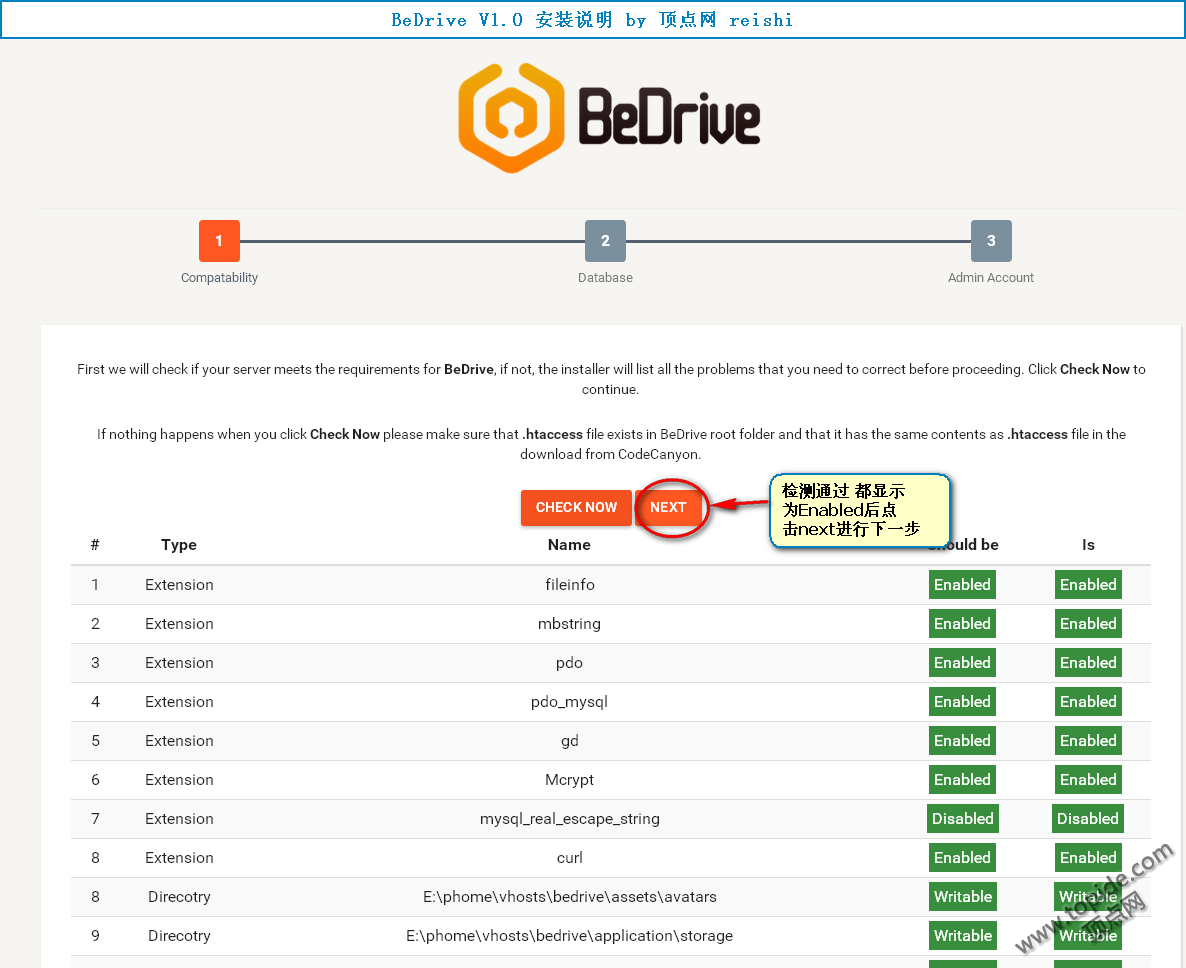Click the Type column header

click(179, 544)
